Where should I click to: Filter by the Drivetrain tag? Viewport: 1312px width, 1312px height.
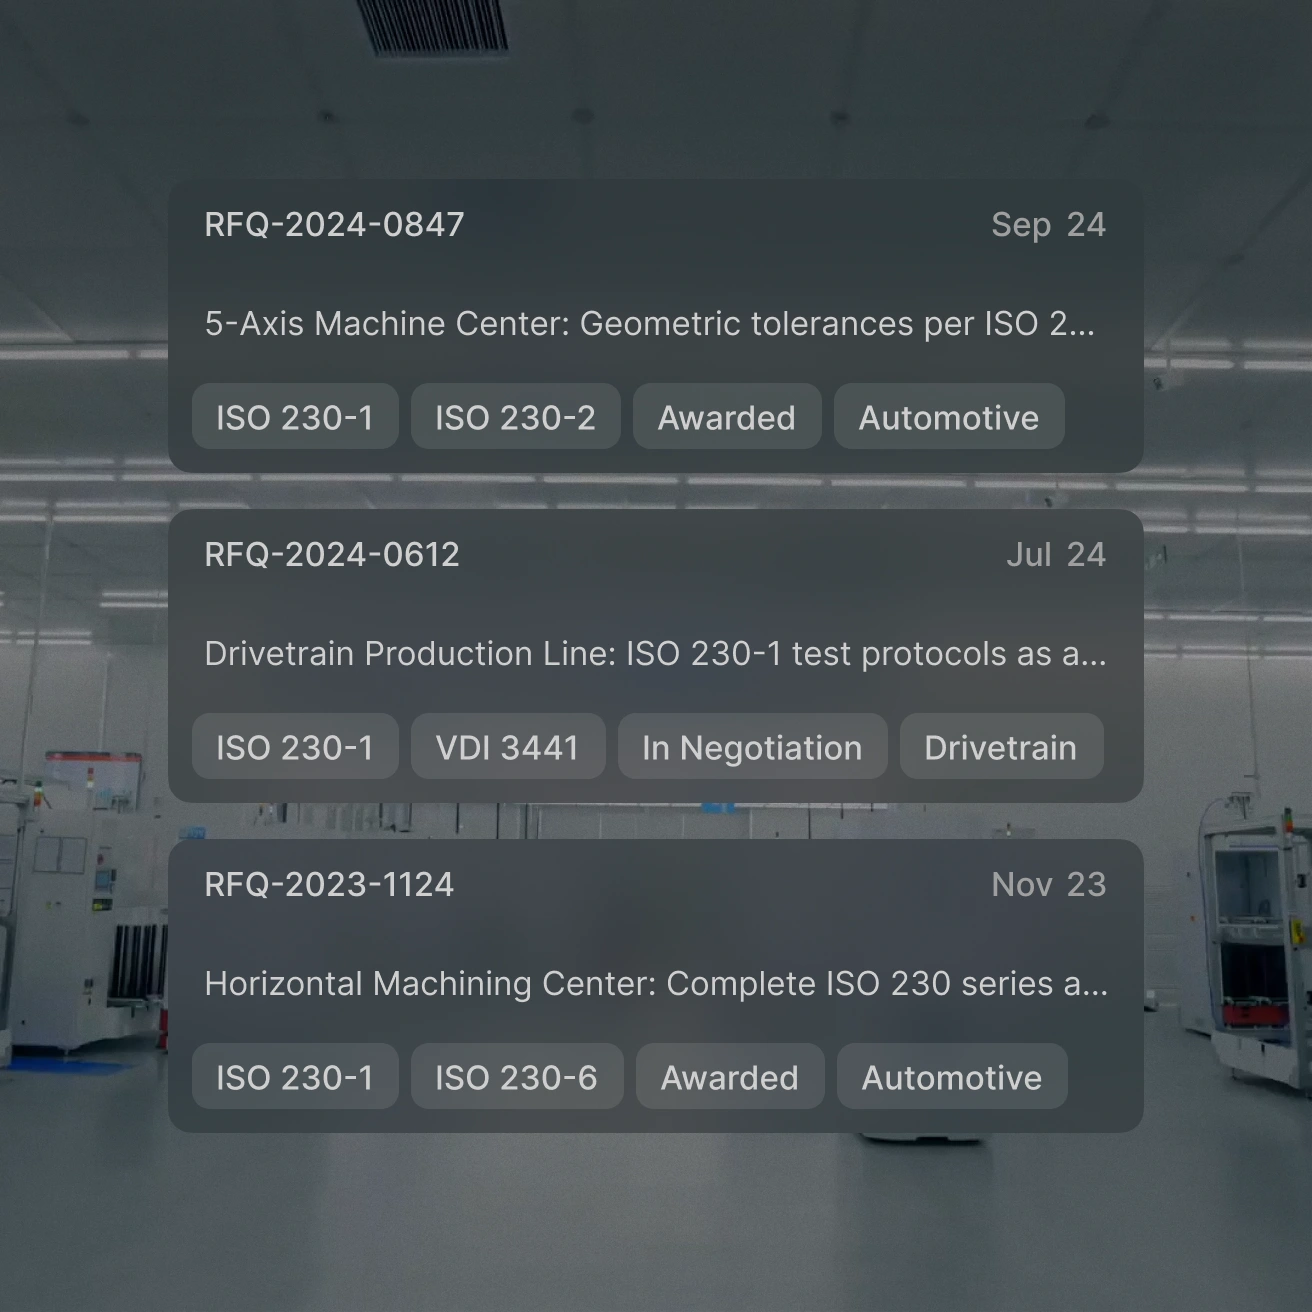click(x=1001, y=747)
